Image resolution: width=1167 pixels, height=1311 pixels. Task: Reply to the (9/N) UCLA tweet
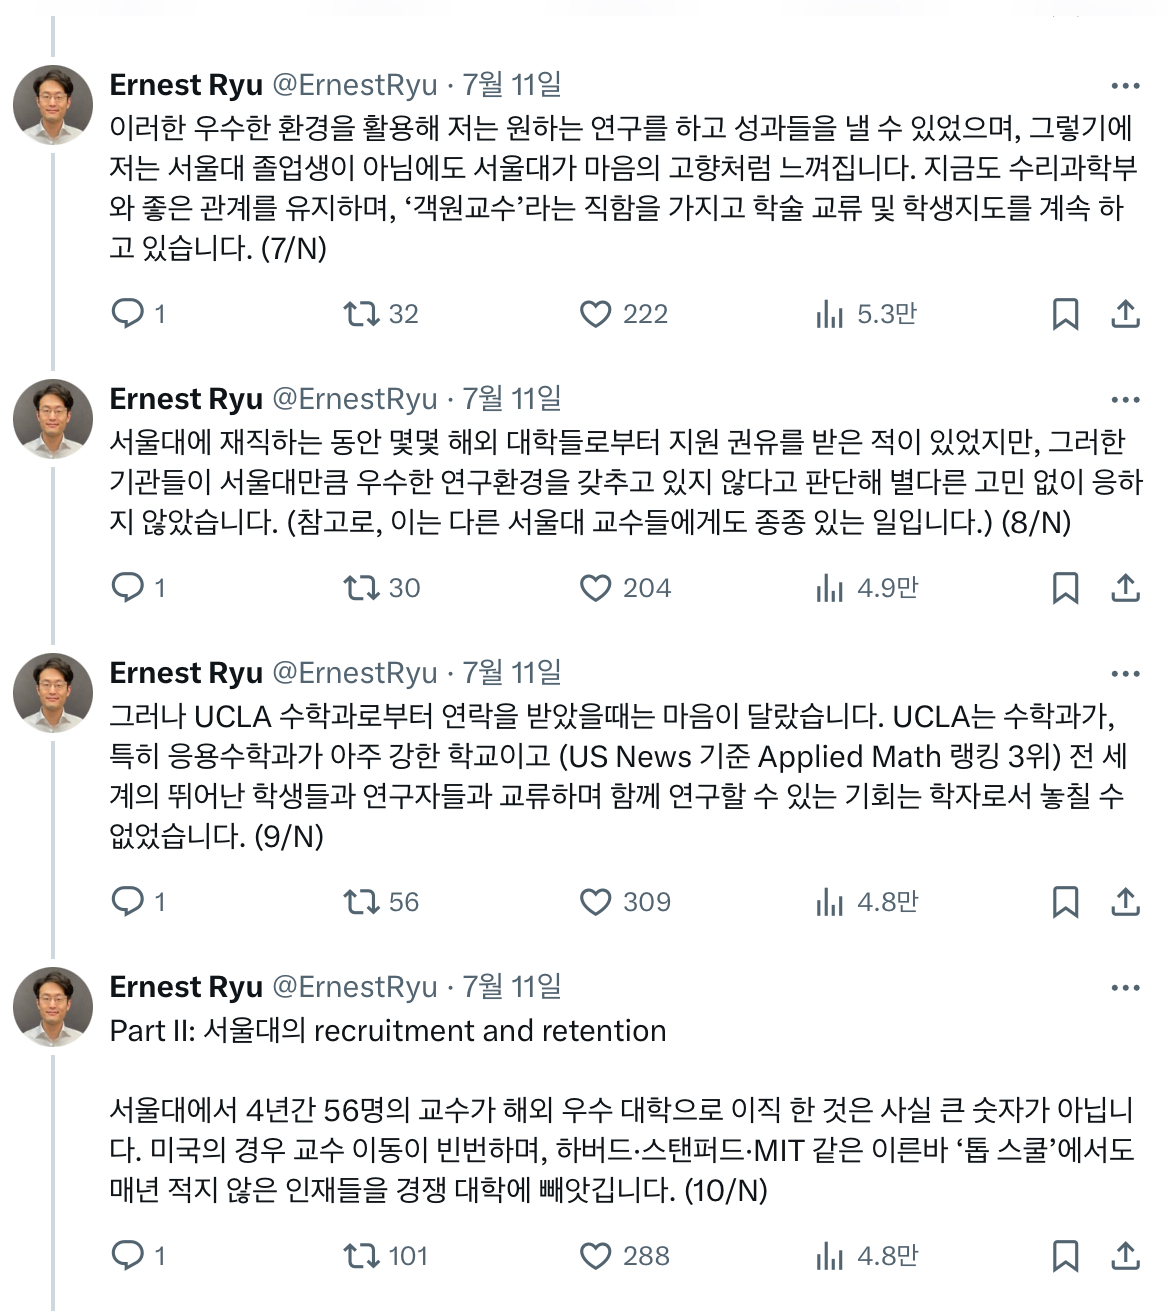tap(128, 902)
